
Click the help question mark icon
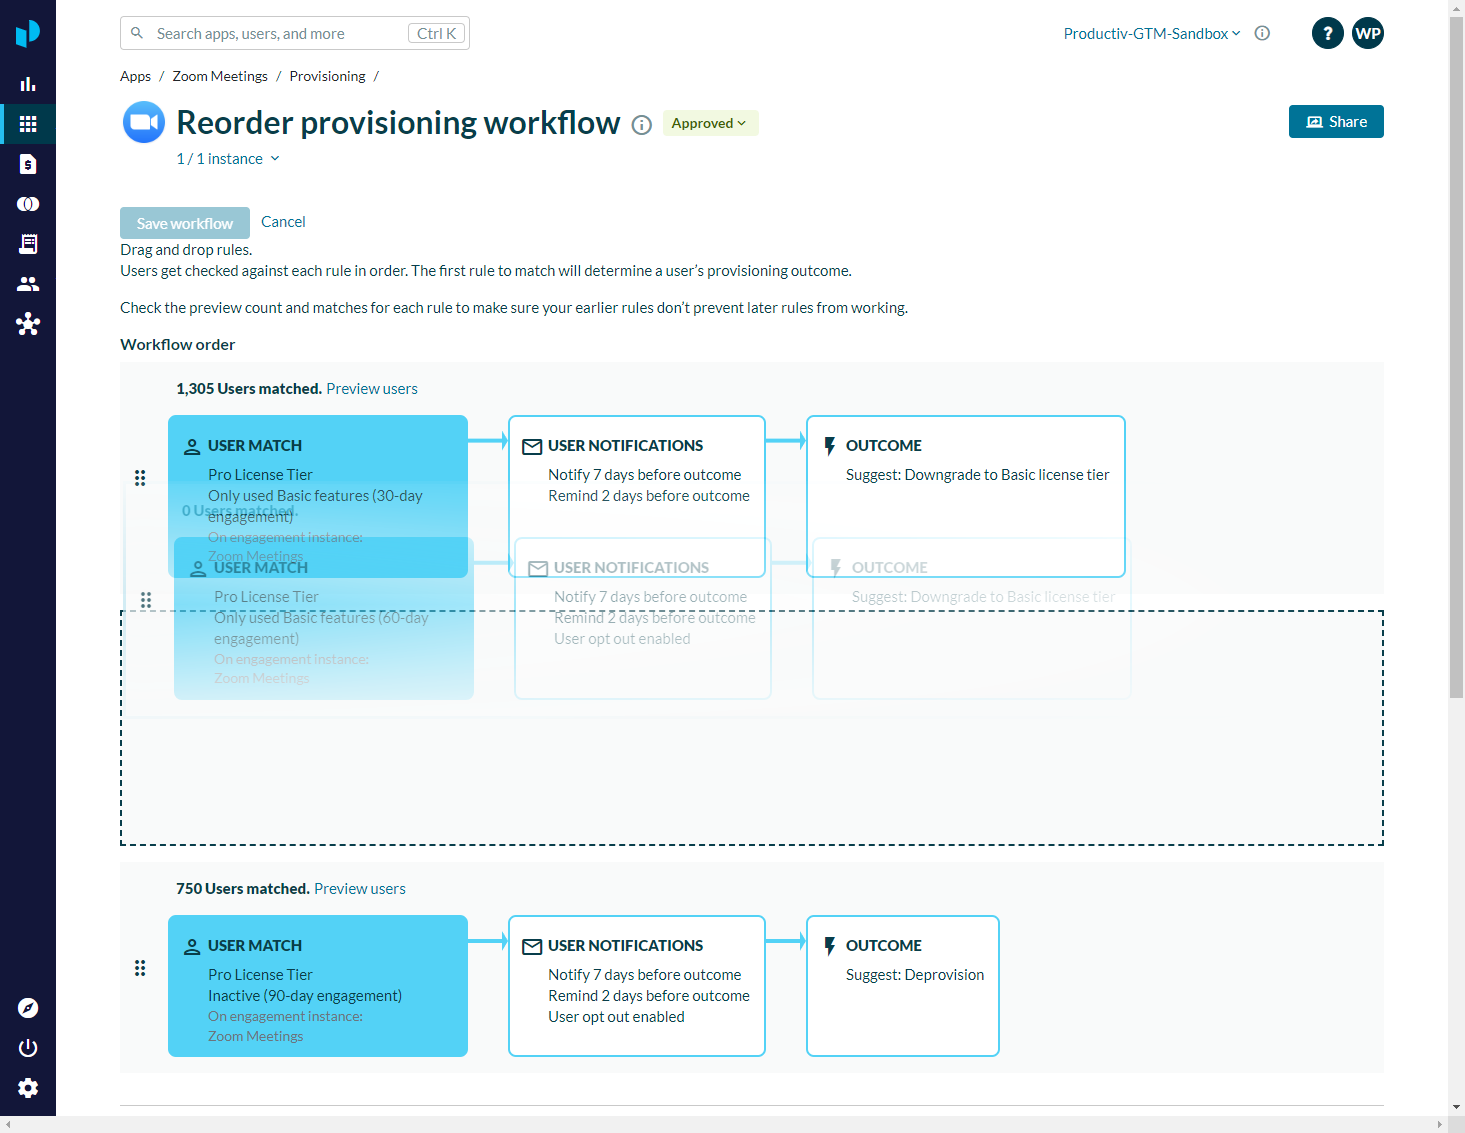[1328, 33]
